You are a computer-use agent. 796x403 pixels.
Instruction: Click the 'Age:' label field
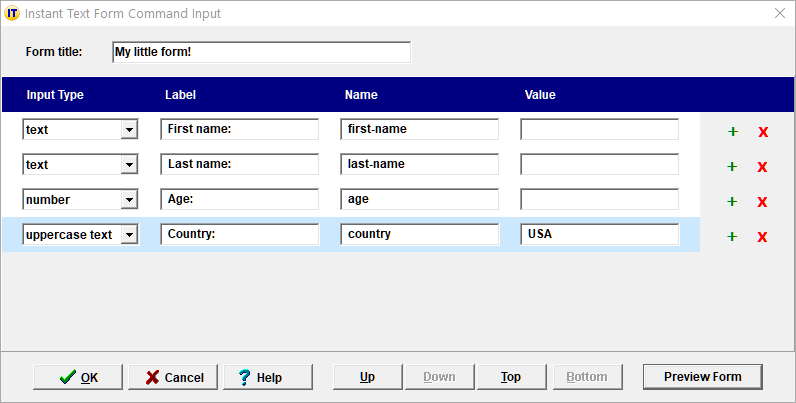tap(240, 199)
